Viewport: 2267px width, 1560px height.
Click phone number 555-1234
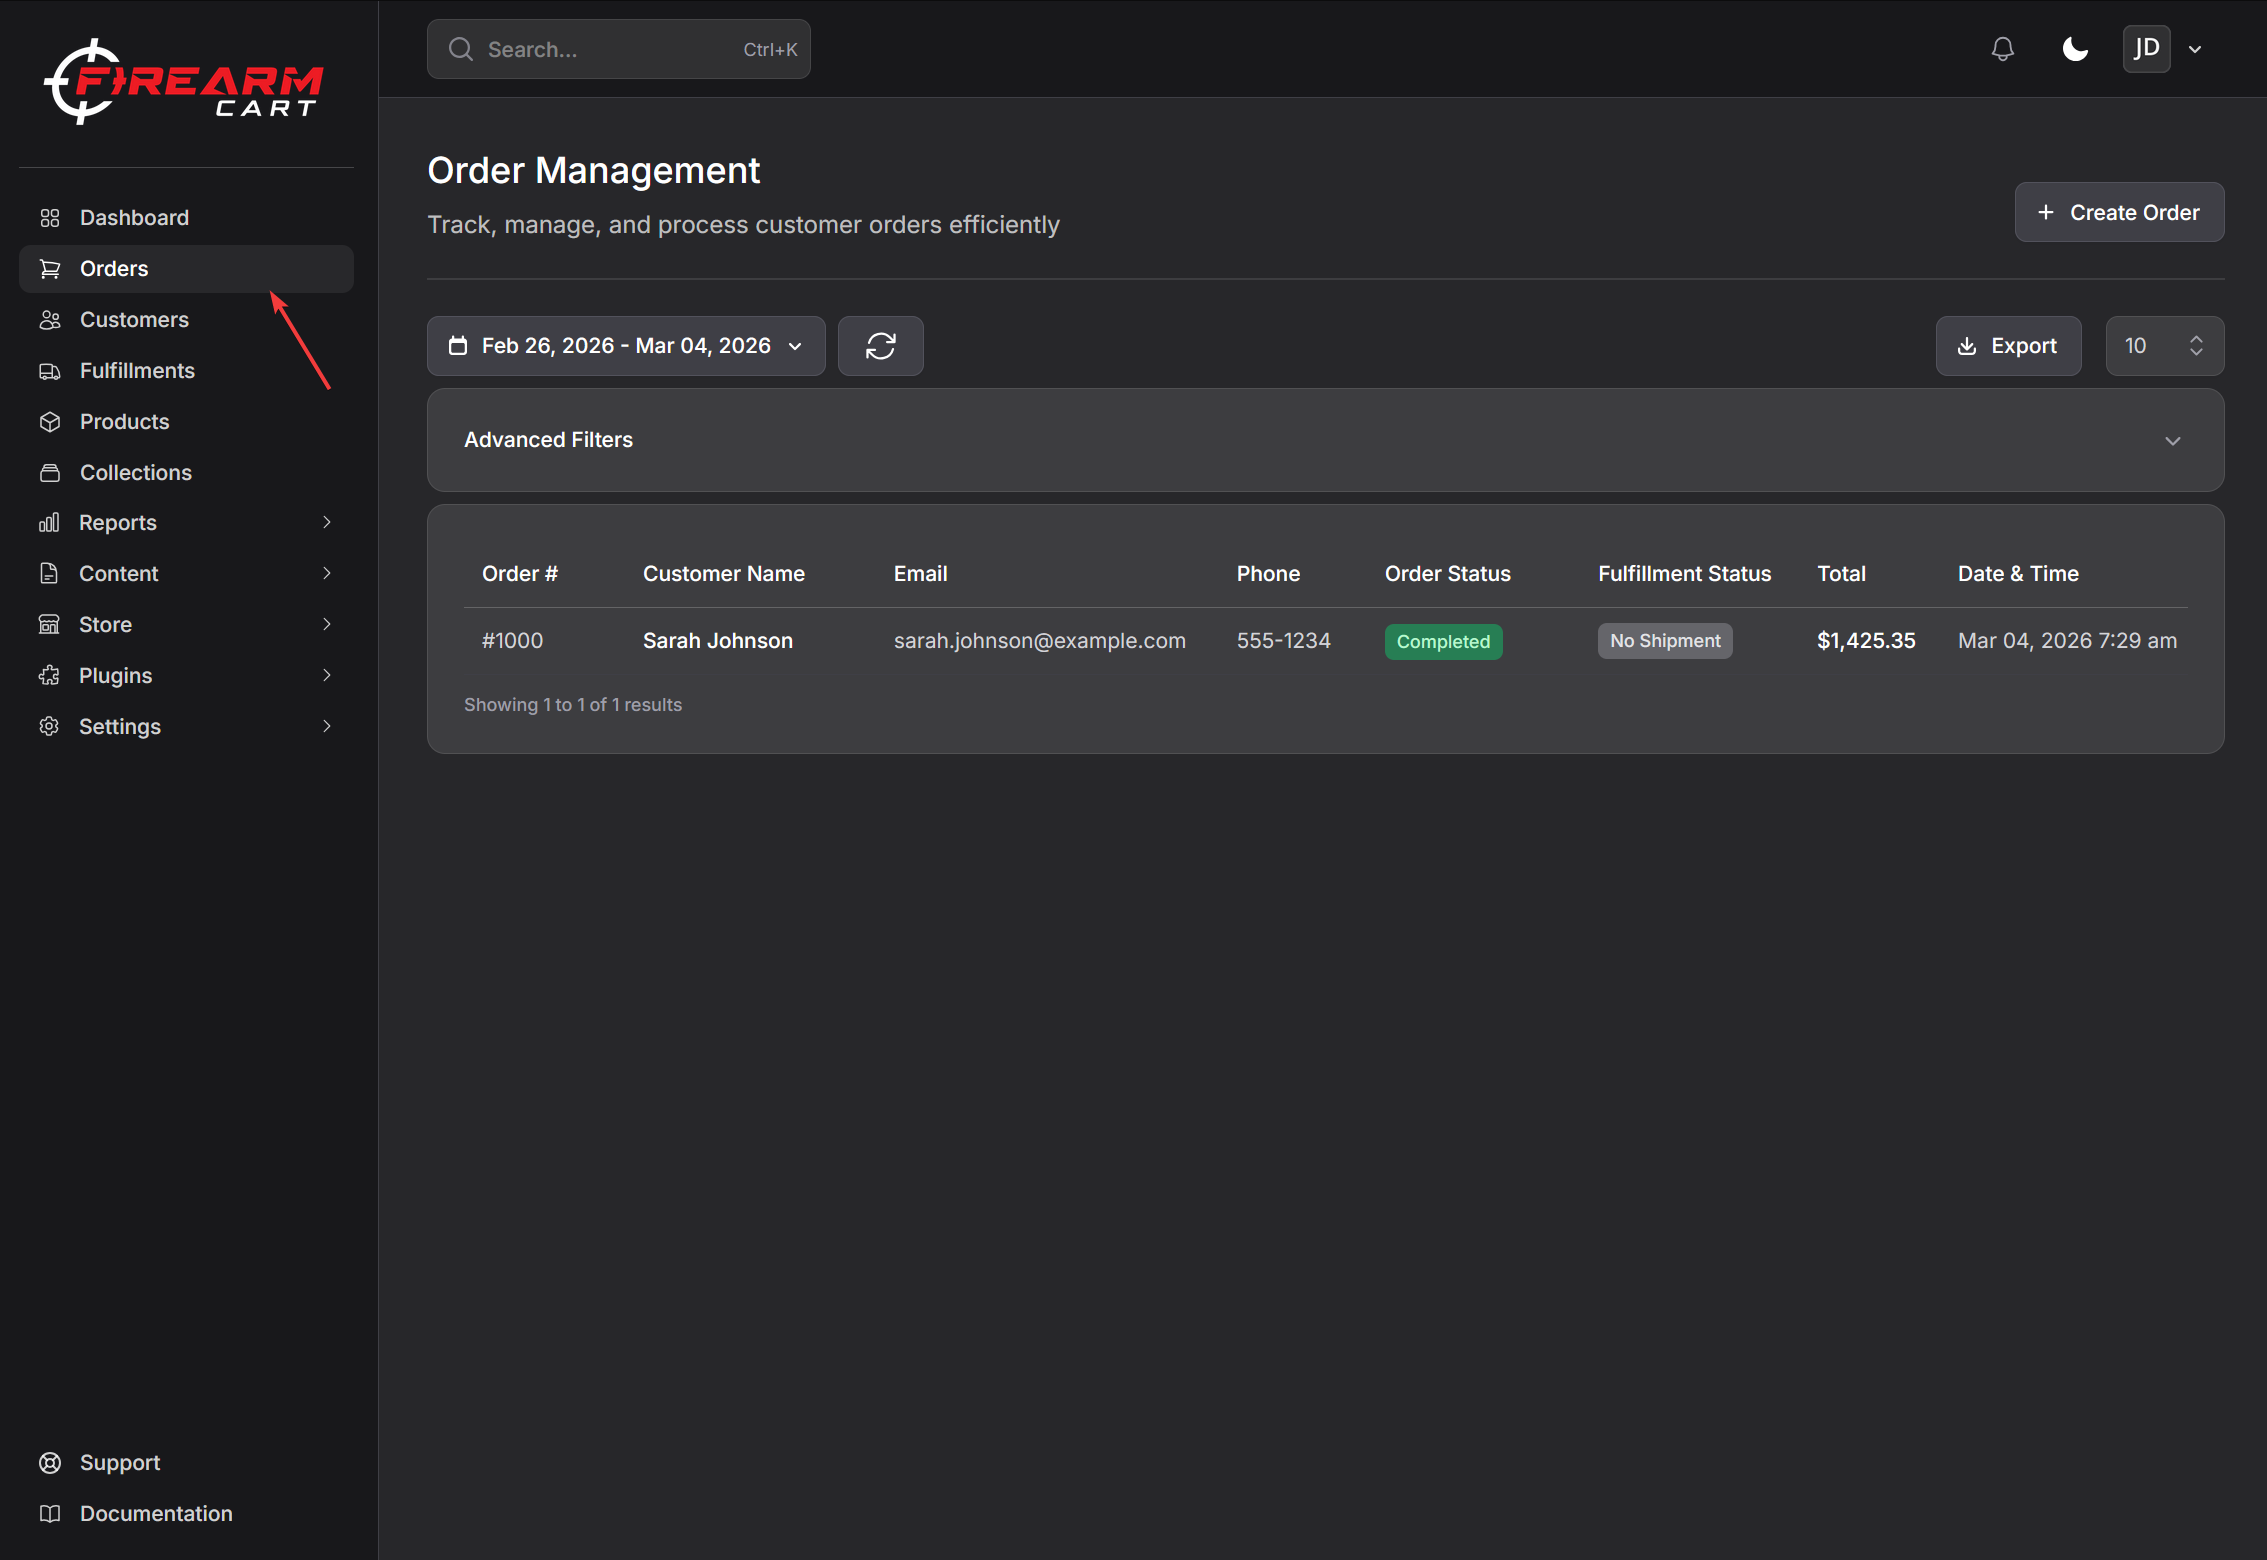[1283, 641]
